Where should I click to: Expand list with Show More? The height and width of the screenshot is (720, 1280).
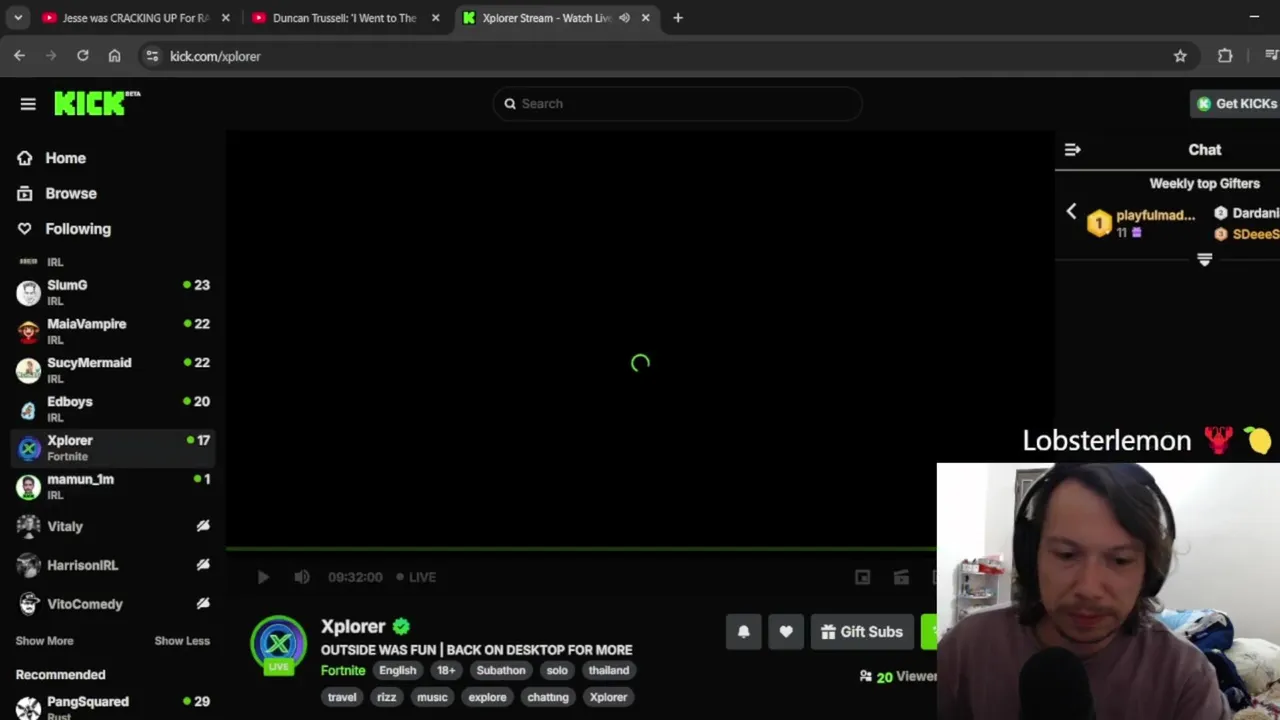tap(44, 641)
